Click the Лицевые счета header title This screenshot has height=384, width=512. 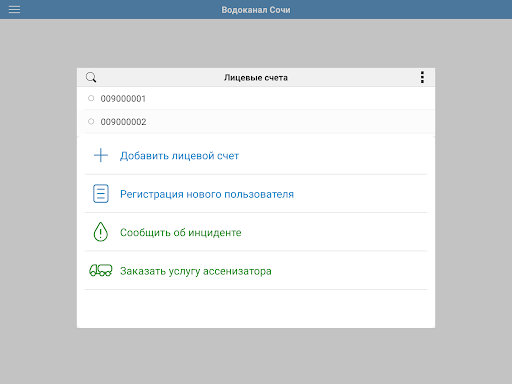coord(256,78)
